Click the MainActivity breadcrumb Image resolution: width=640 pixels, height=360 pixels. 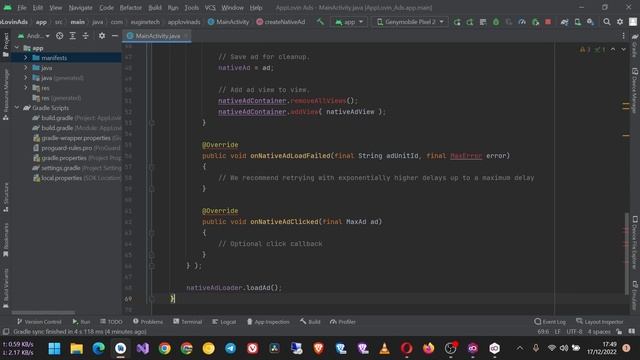pos(229,22)
